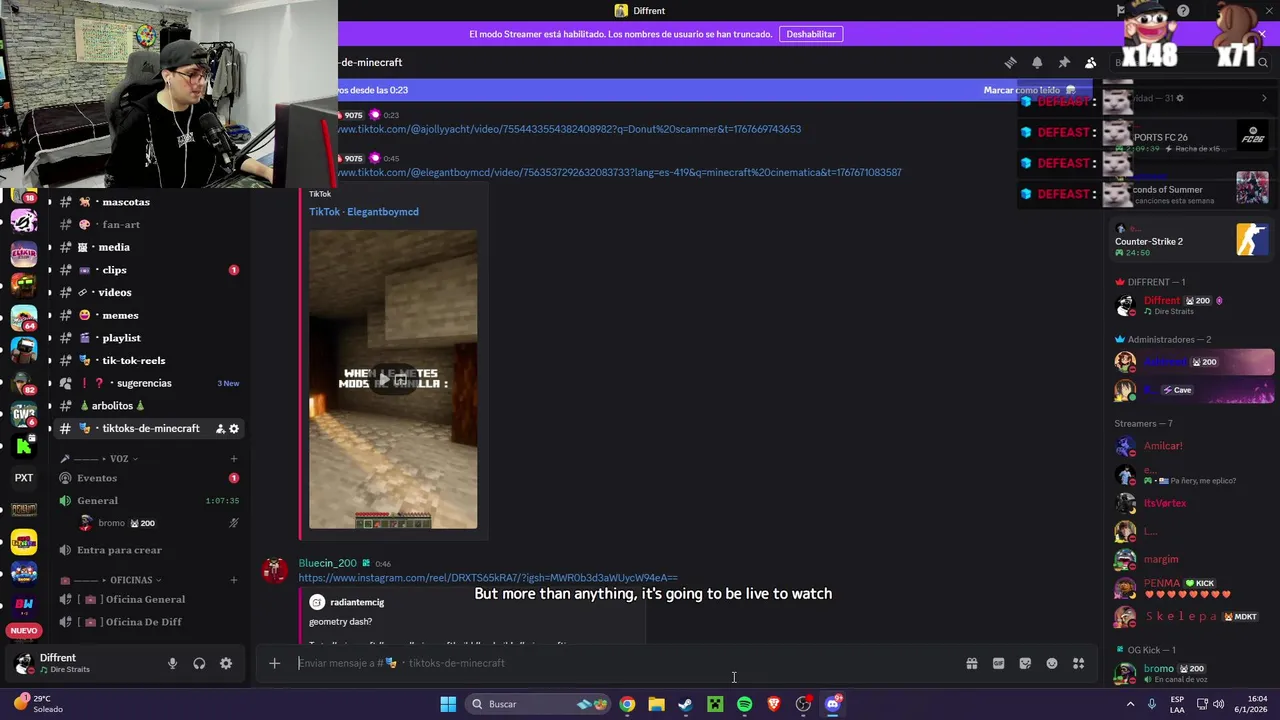Open the arbolitos channel
The height and width of the screenshot is (720, 1280).
(148, 406)
